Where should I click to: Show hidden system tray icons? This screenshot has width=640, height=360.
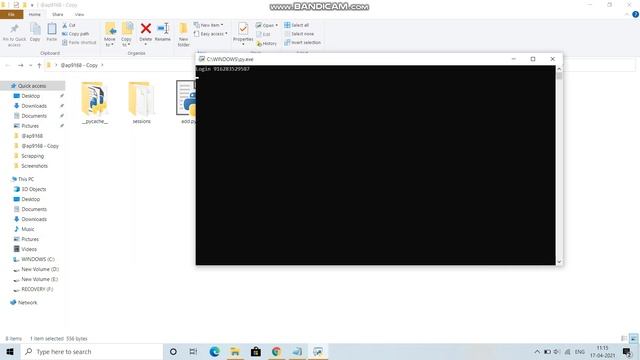[x=537, y=352]
